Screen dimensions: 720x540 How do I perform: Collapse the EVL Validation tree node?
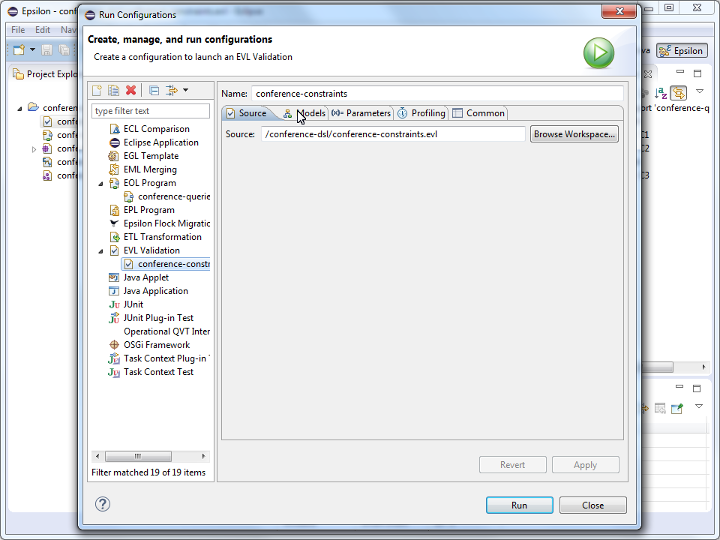pyautogui.click(x=101, y=251)
